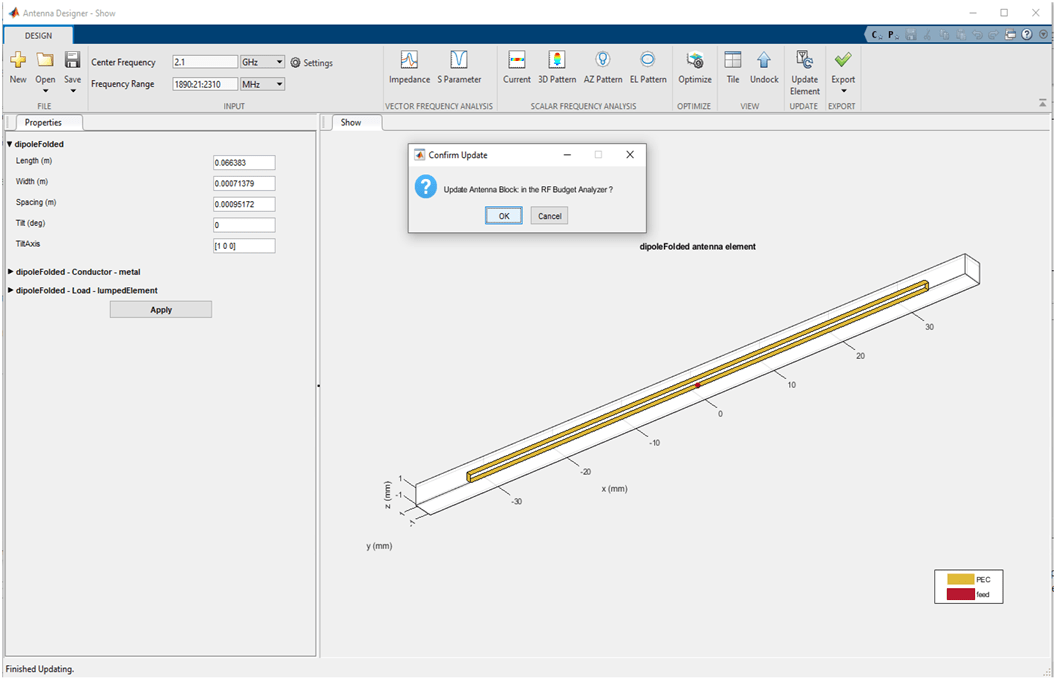Image resolution: width=1056 pixels, height=681 pixels.
Task: Click the Export checkmark icon
Action: (x=843, y=60)
